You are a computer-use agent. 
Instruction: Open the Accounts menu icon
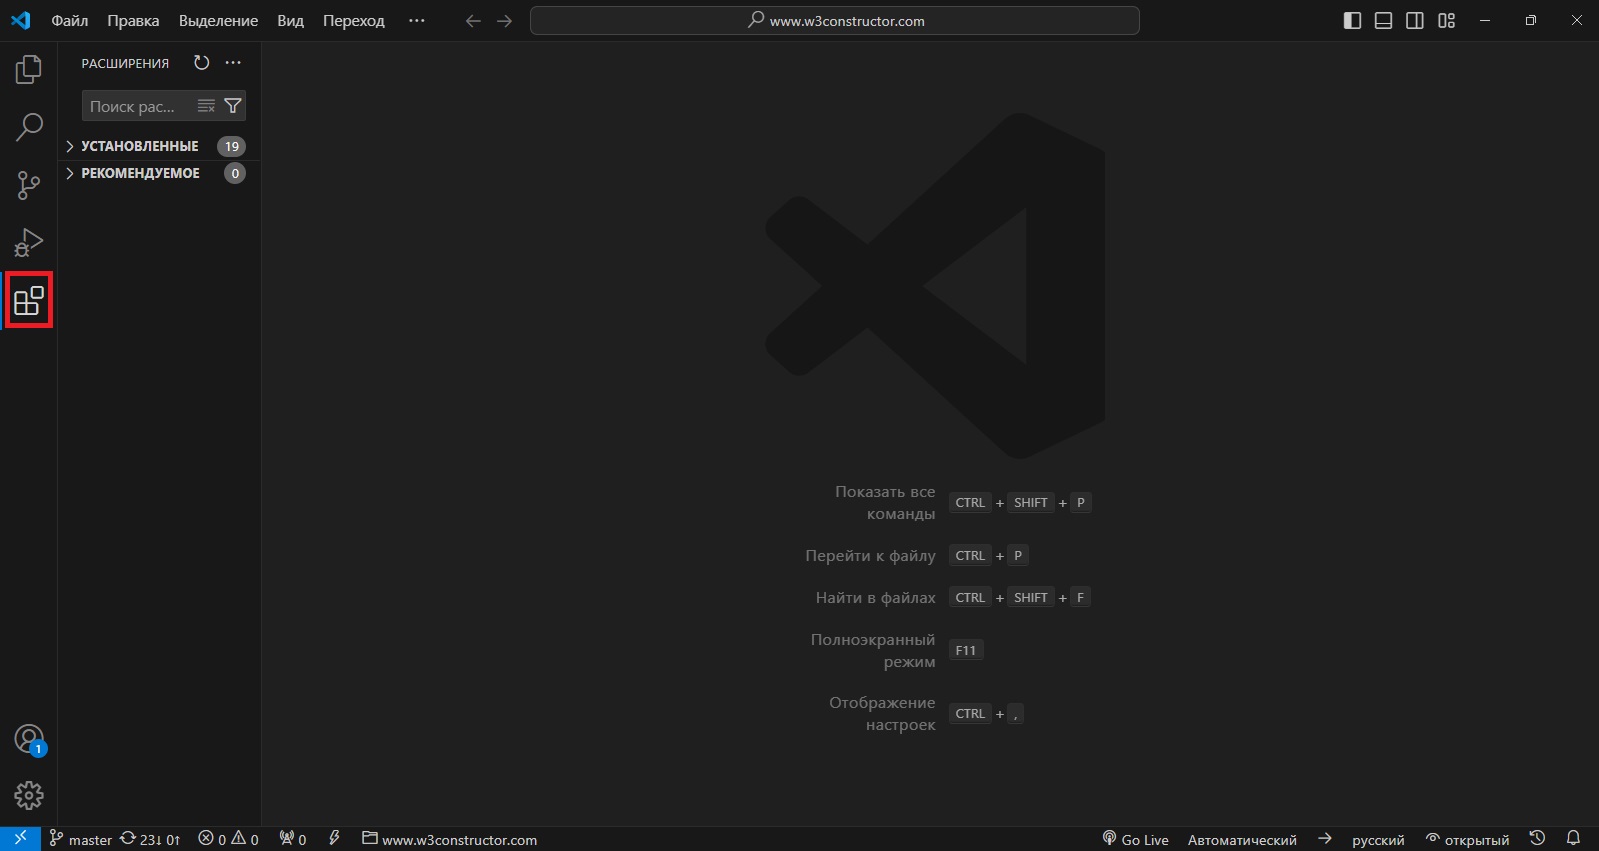30,740
